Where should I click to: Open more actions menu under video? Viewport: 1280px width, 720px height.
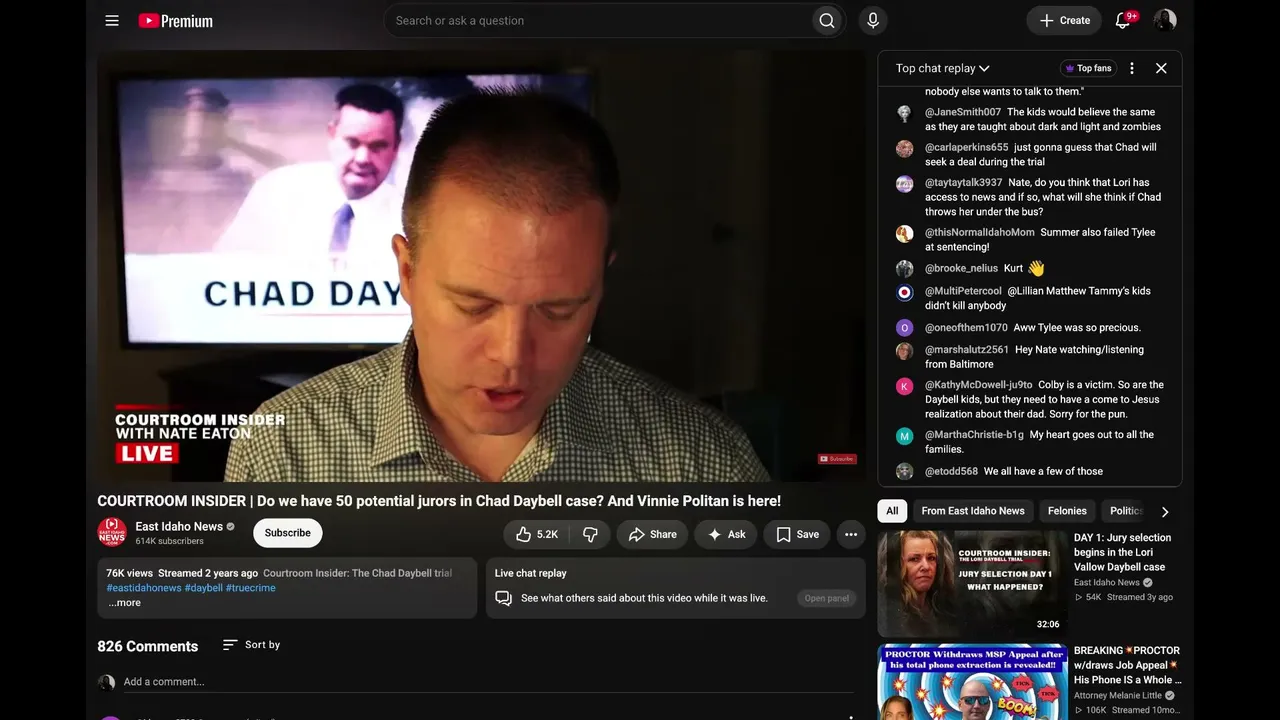point(851,534)
